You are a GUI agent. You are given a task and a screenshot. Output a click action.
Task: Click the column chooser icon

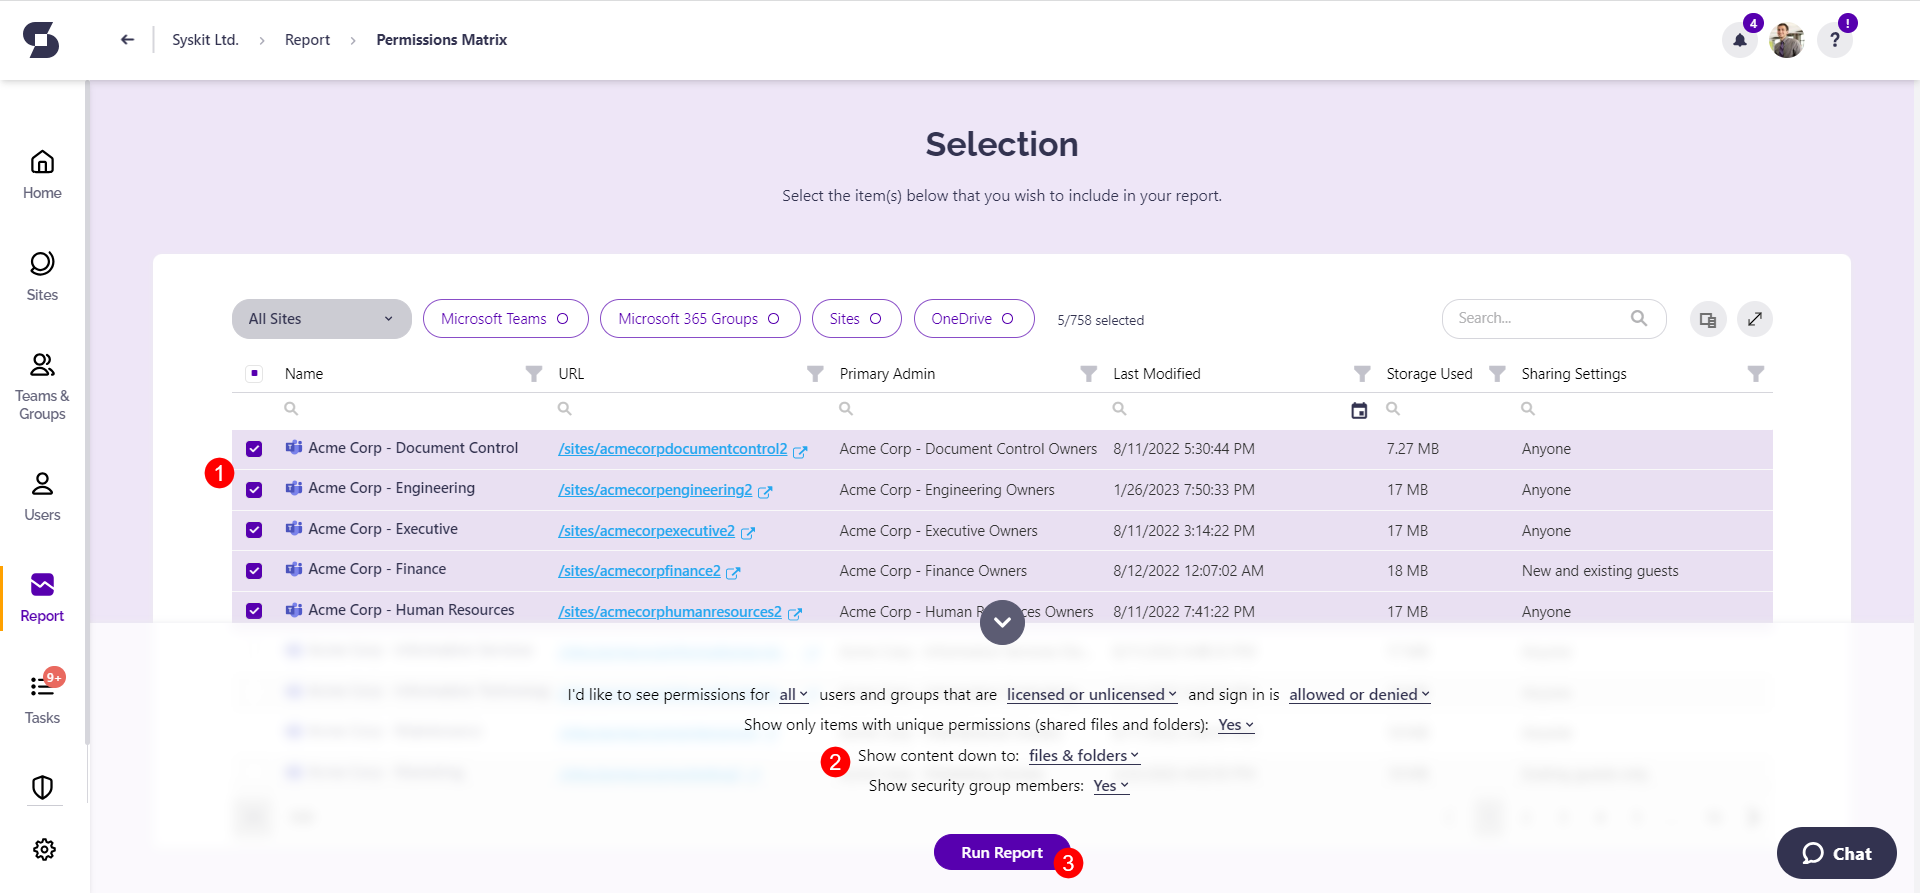pos(1708,320)
